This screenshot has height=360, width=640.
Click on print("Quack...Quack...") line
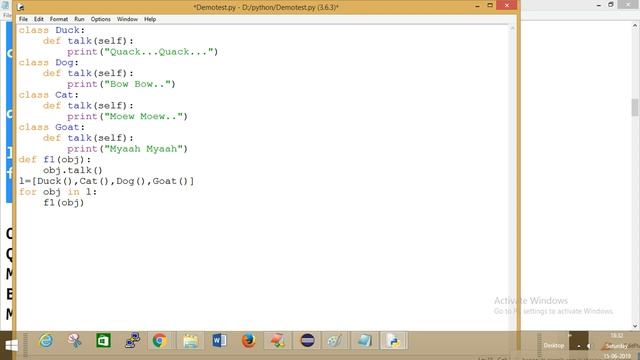[x=142, y=52]
